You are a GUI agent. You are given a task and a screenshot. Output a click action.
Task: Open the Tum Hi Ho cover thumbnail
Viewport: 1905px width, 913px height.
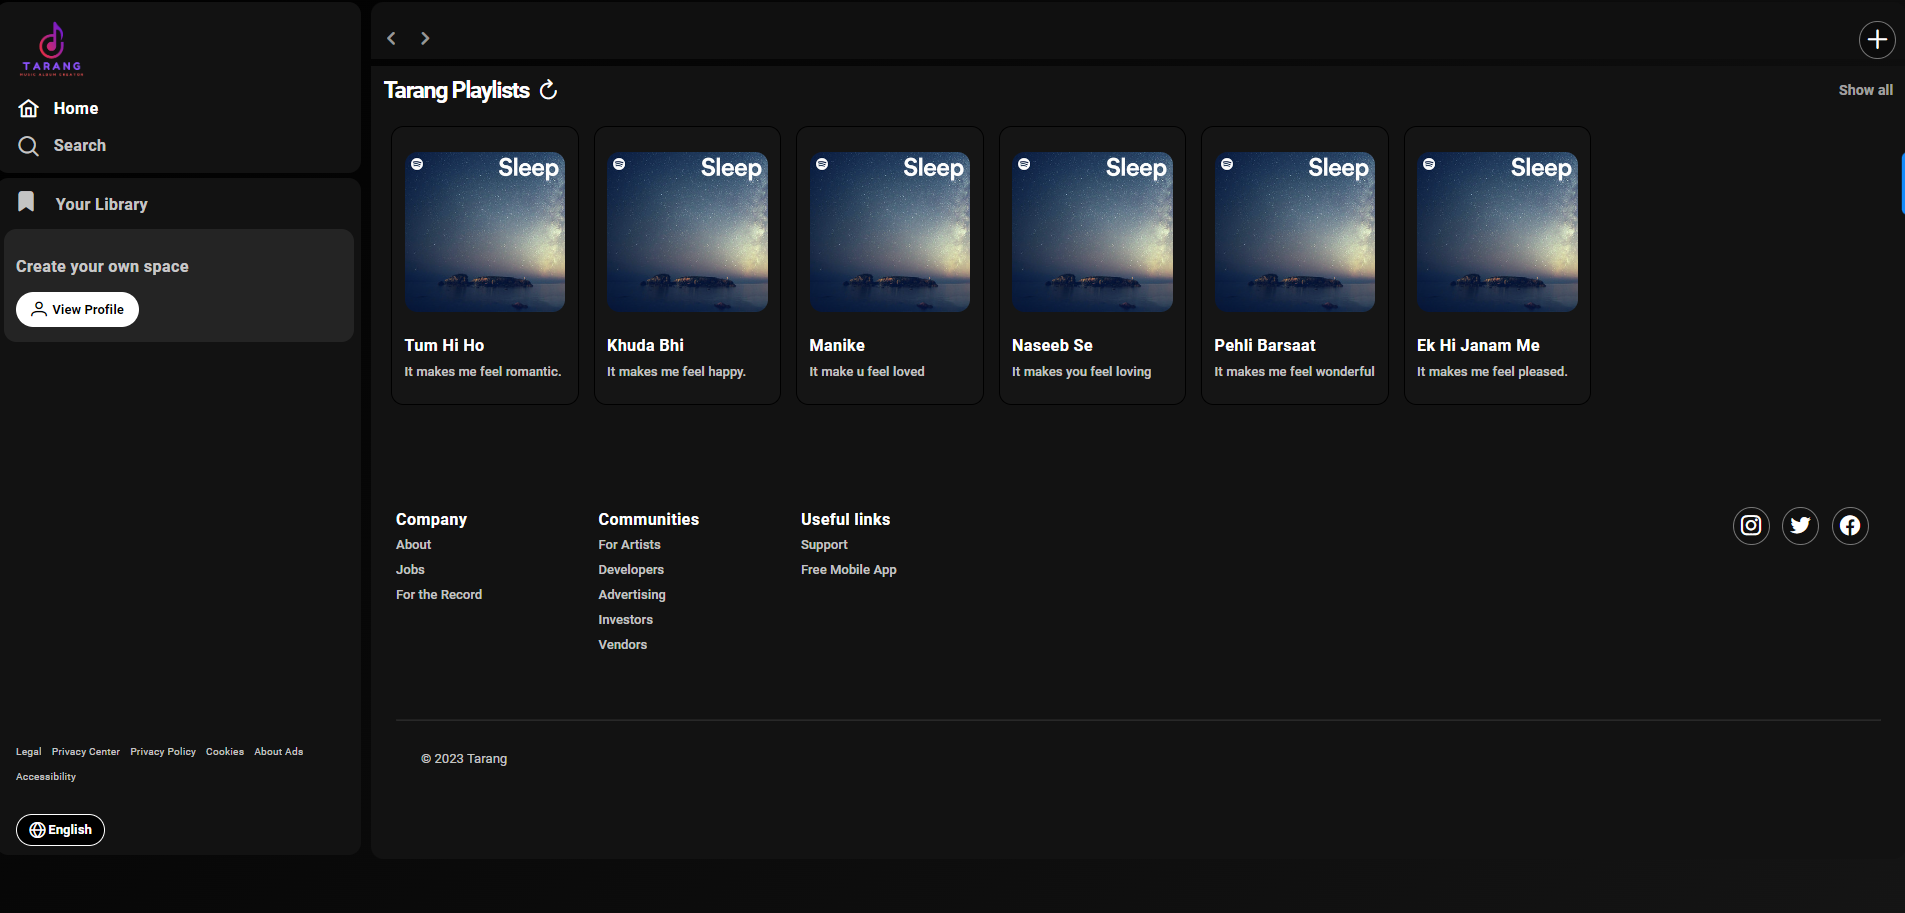[x=485, y=232]
